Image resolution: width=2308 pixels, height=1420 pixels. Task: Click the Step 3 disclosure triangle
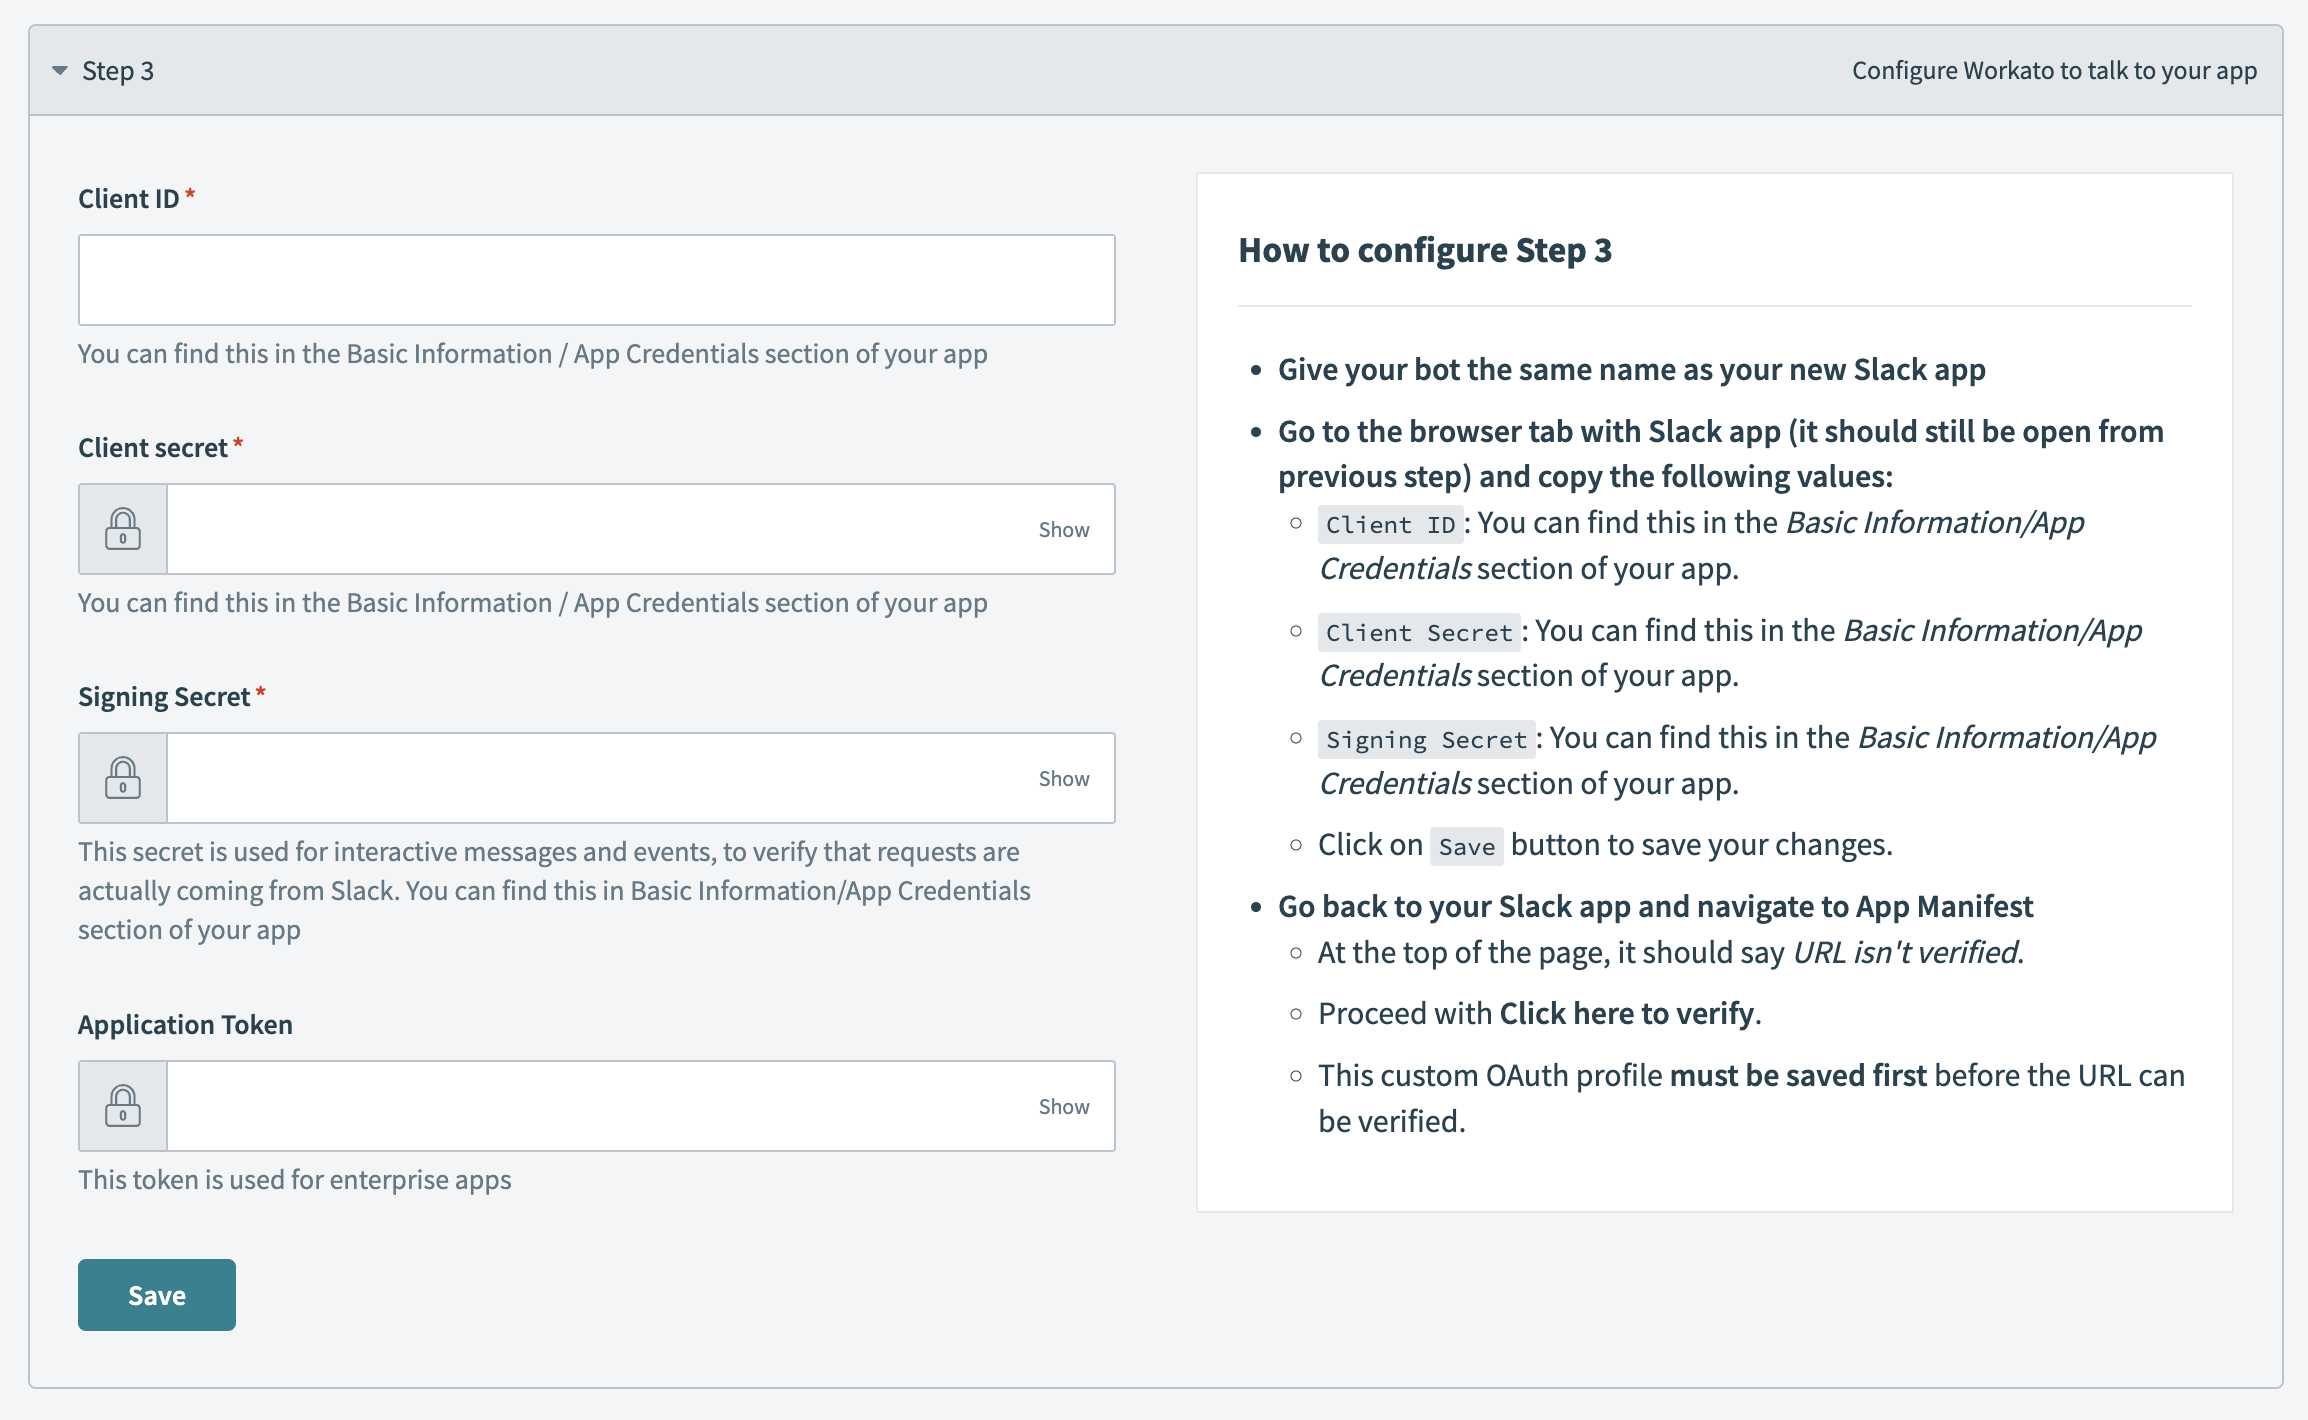pyautogui.click(x=58, y=71)
